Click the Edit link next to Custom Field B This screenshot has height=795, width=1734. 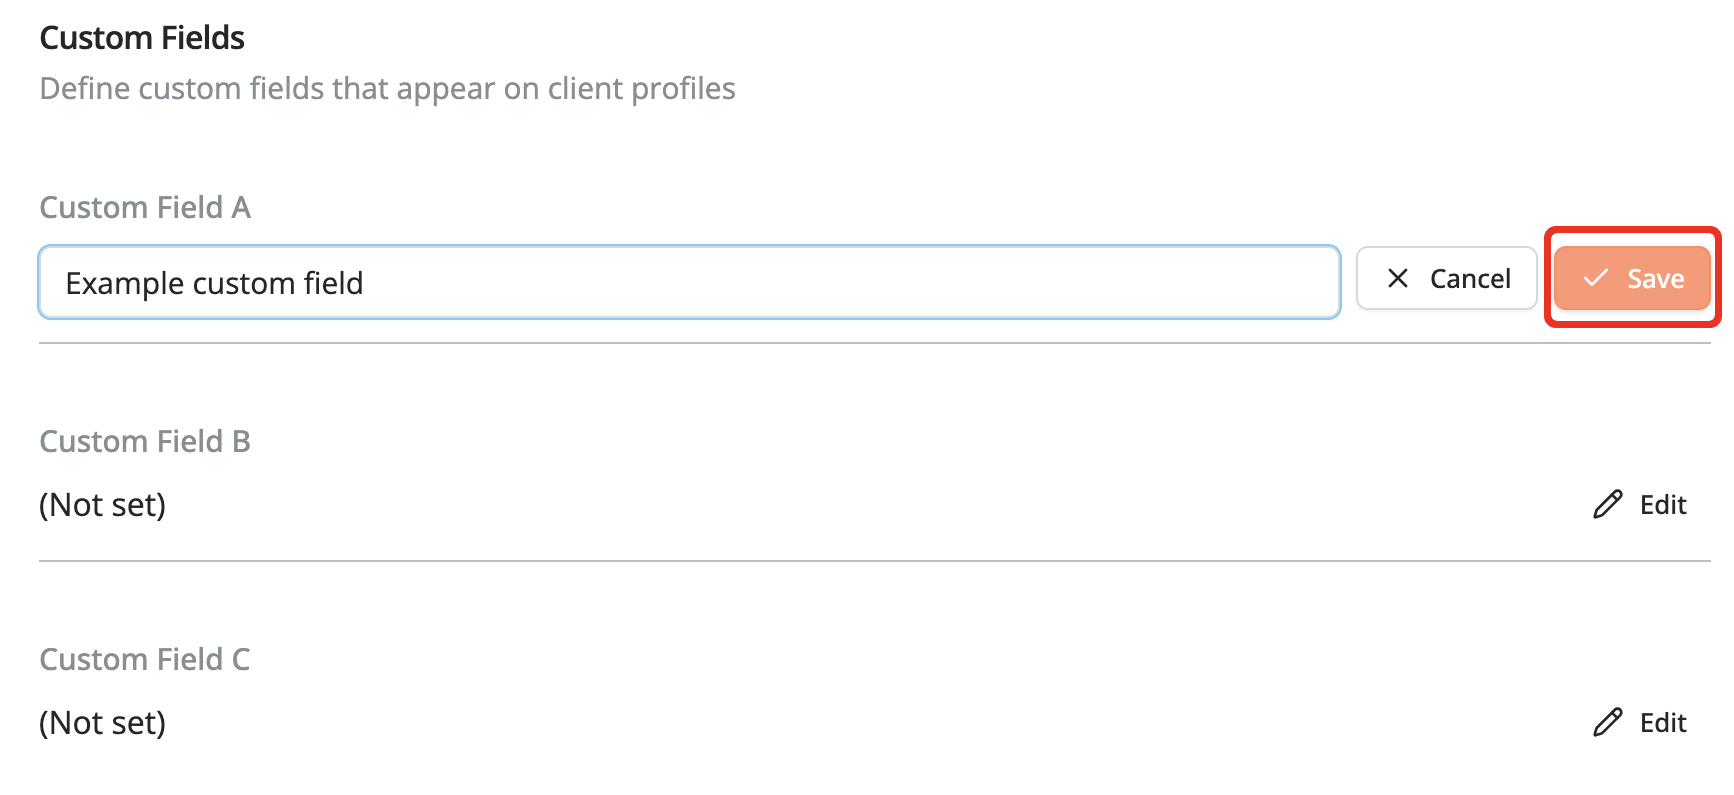[1662, 504]
